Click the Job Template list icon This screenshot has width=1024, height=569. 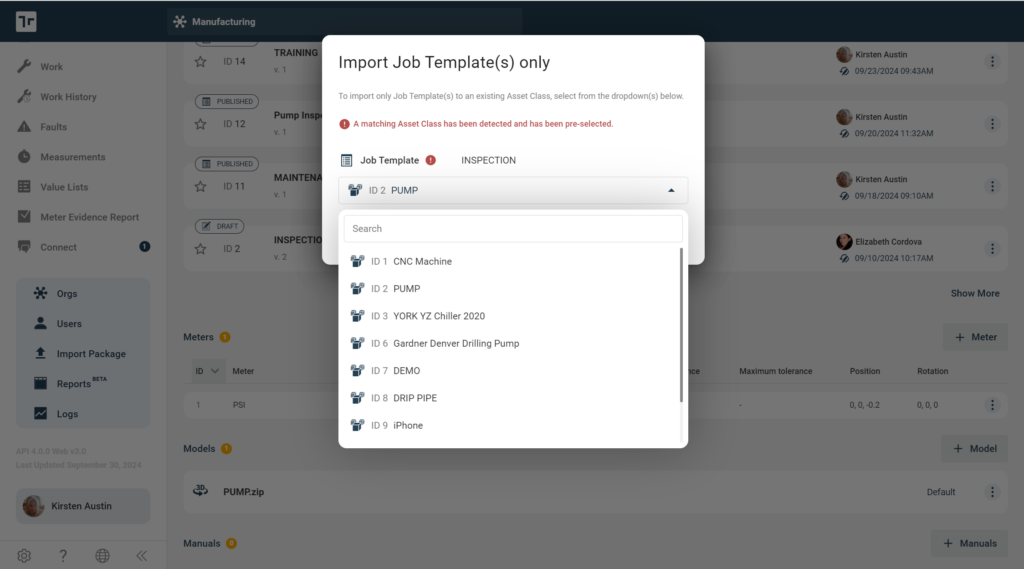point(347,160)
